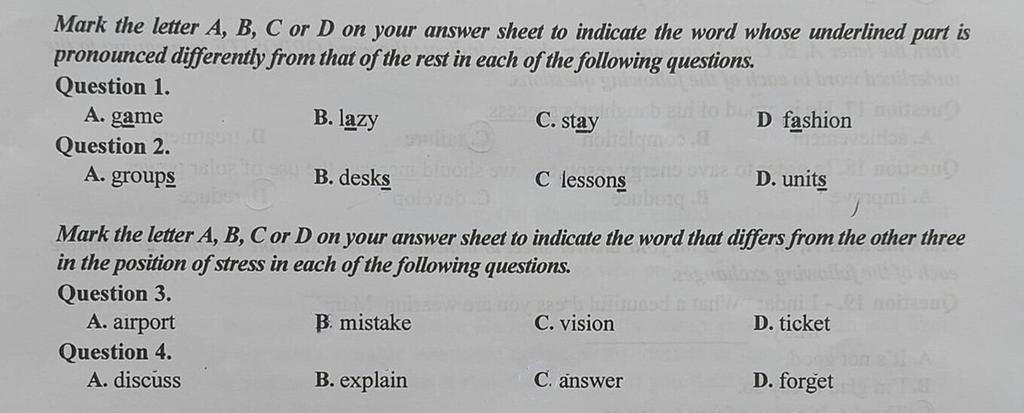Select answer C lessons

point(581,180)
